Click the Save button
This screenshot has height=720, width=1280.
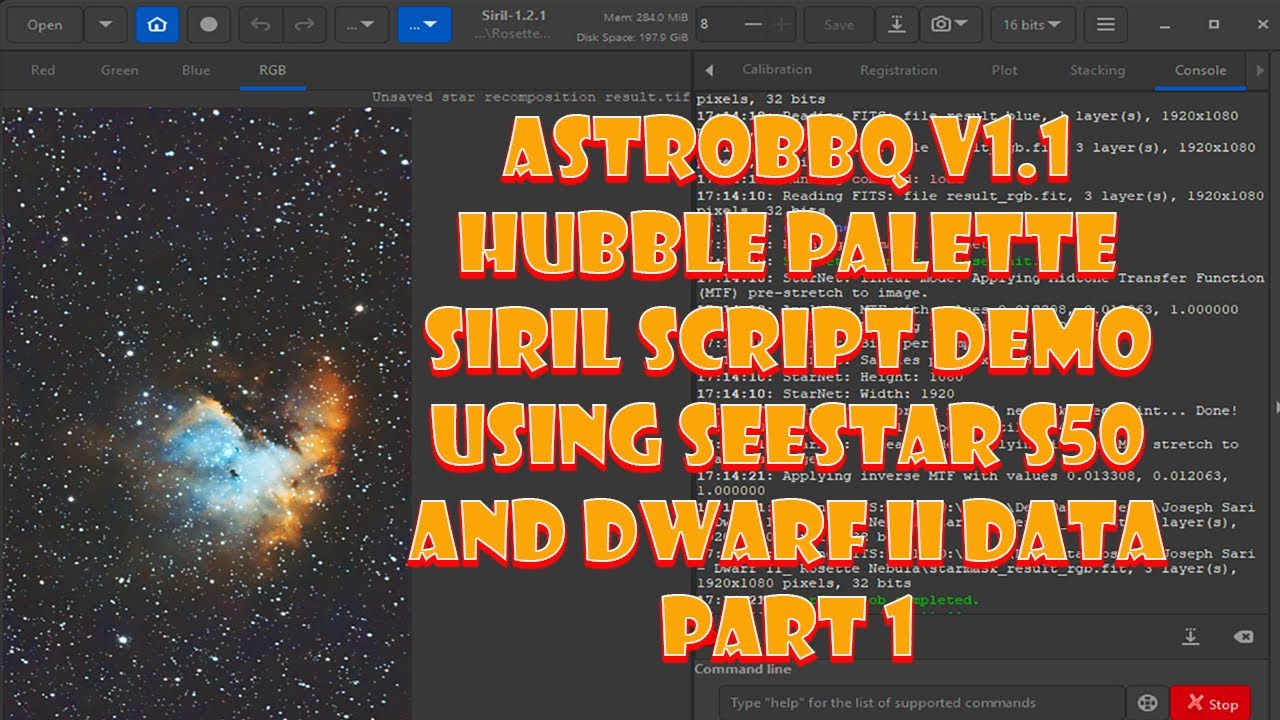839,25
